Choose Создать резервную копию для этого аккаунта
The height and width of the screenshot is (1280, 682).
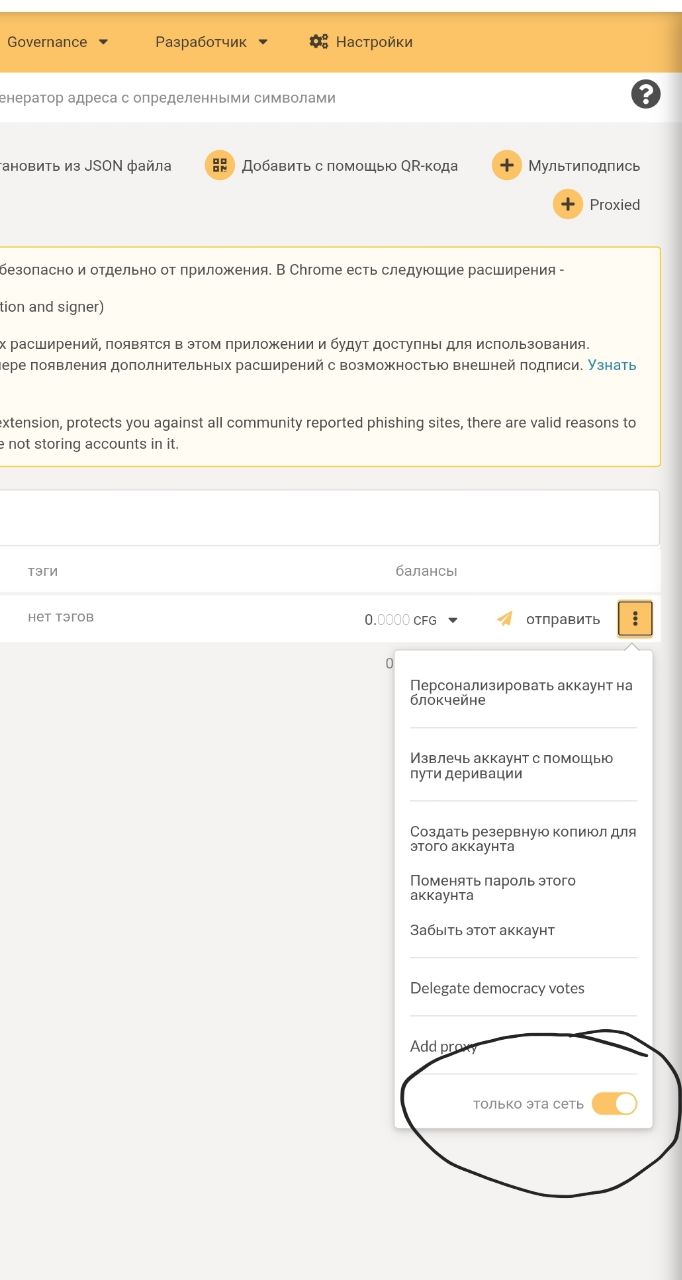point(523,839)
